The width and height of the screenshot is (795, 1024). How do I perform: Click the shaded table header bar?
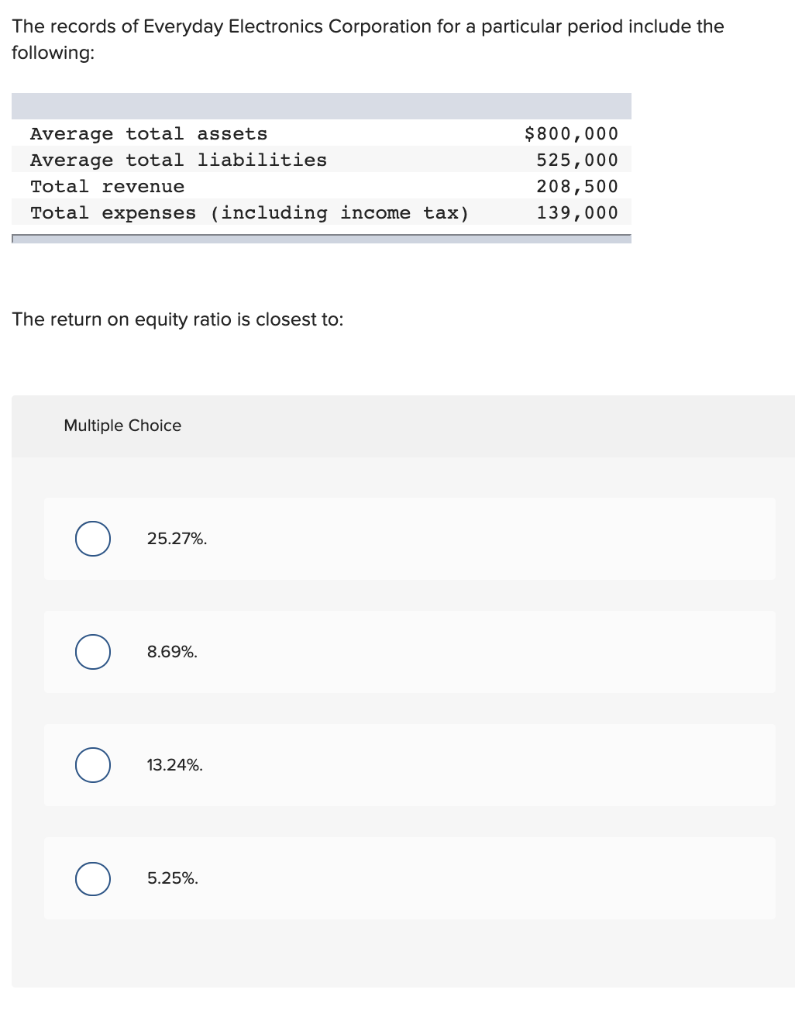coord(321,106)
